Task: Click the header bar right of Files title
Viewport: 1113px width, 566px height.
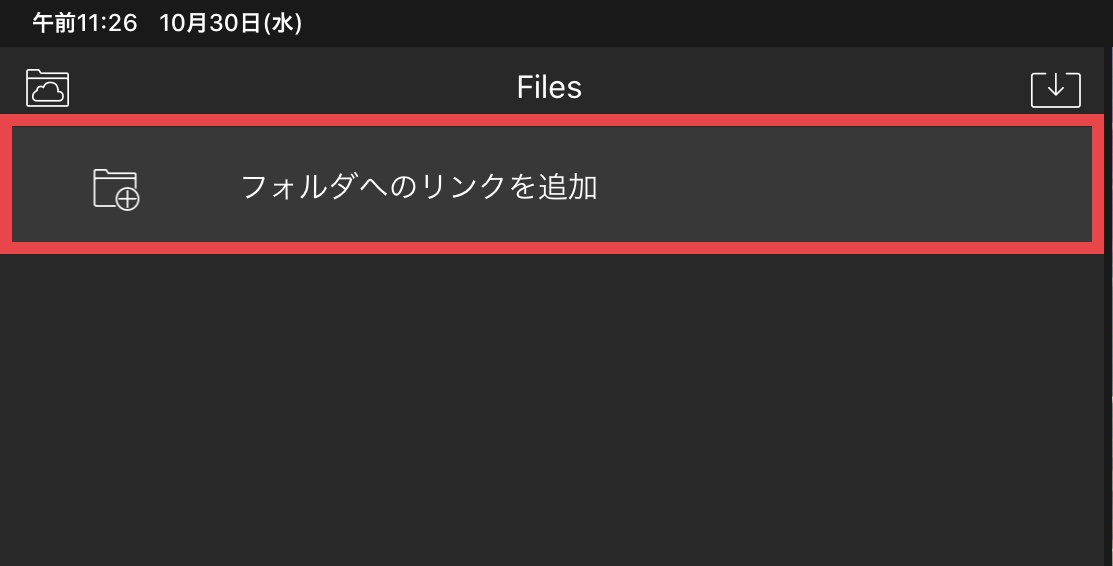Action: pyautogui.click(x=800, y=88)
